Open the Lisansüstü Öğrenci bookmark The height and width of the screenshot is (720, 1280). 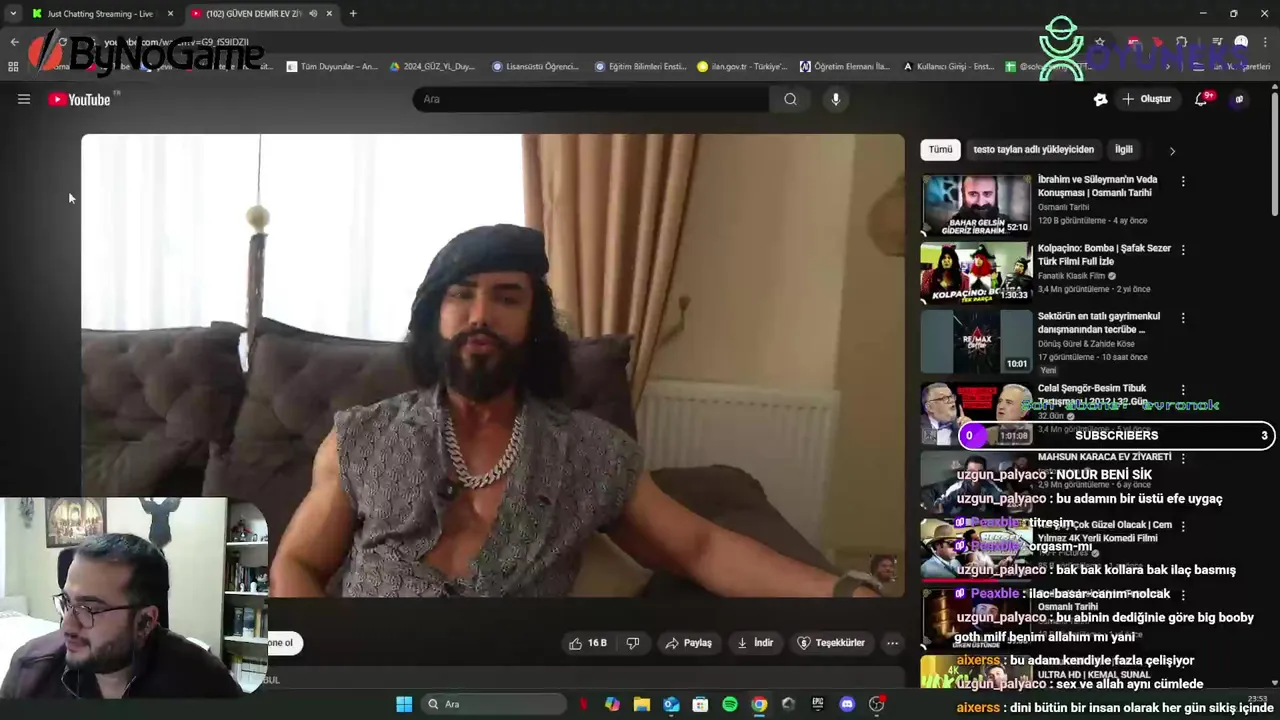coord(535,67)
